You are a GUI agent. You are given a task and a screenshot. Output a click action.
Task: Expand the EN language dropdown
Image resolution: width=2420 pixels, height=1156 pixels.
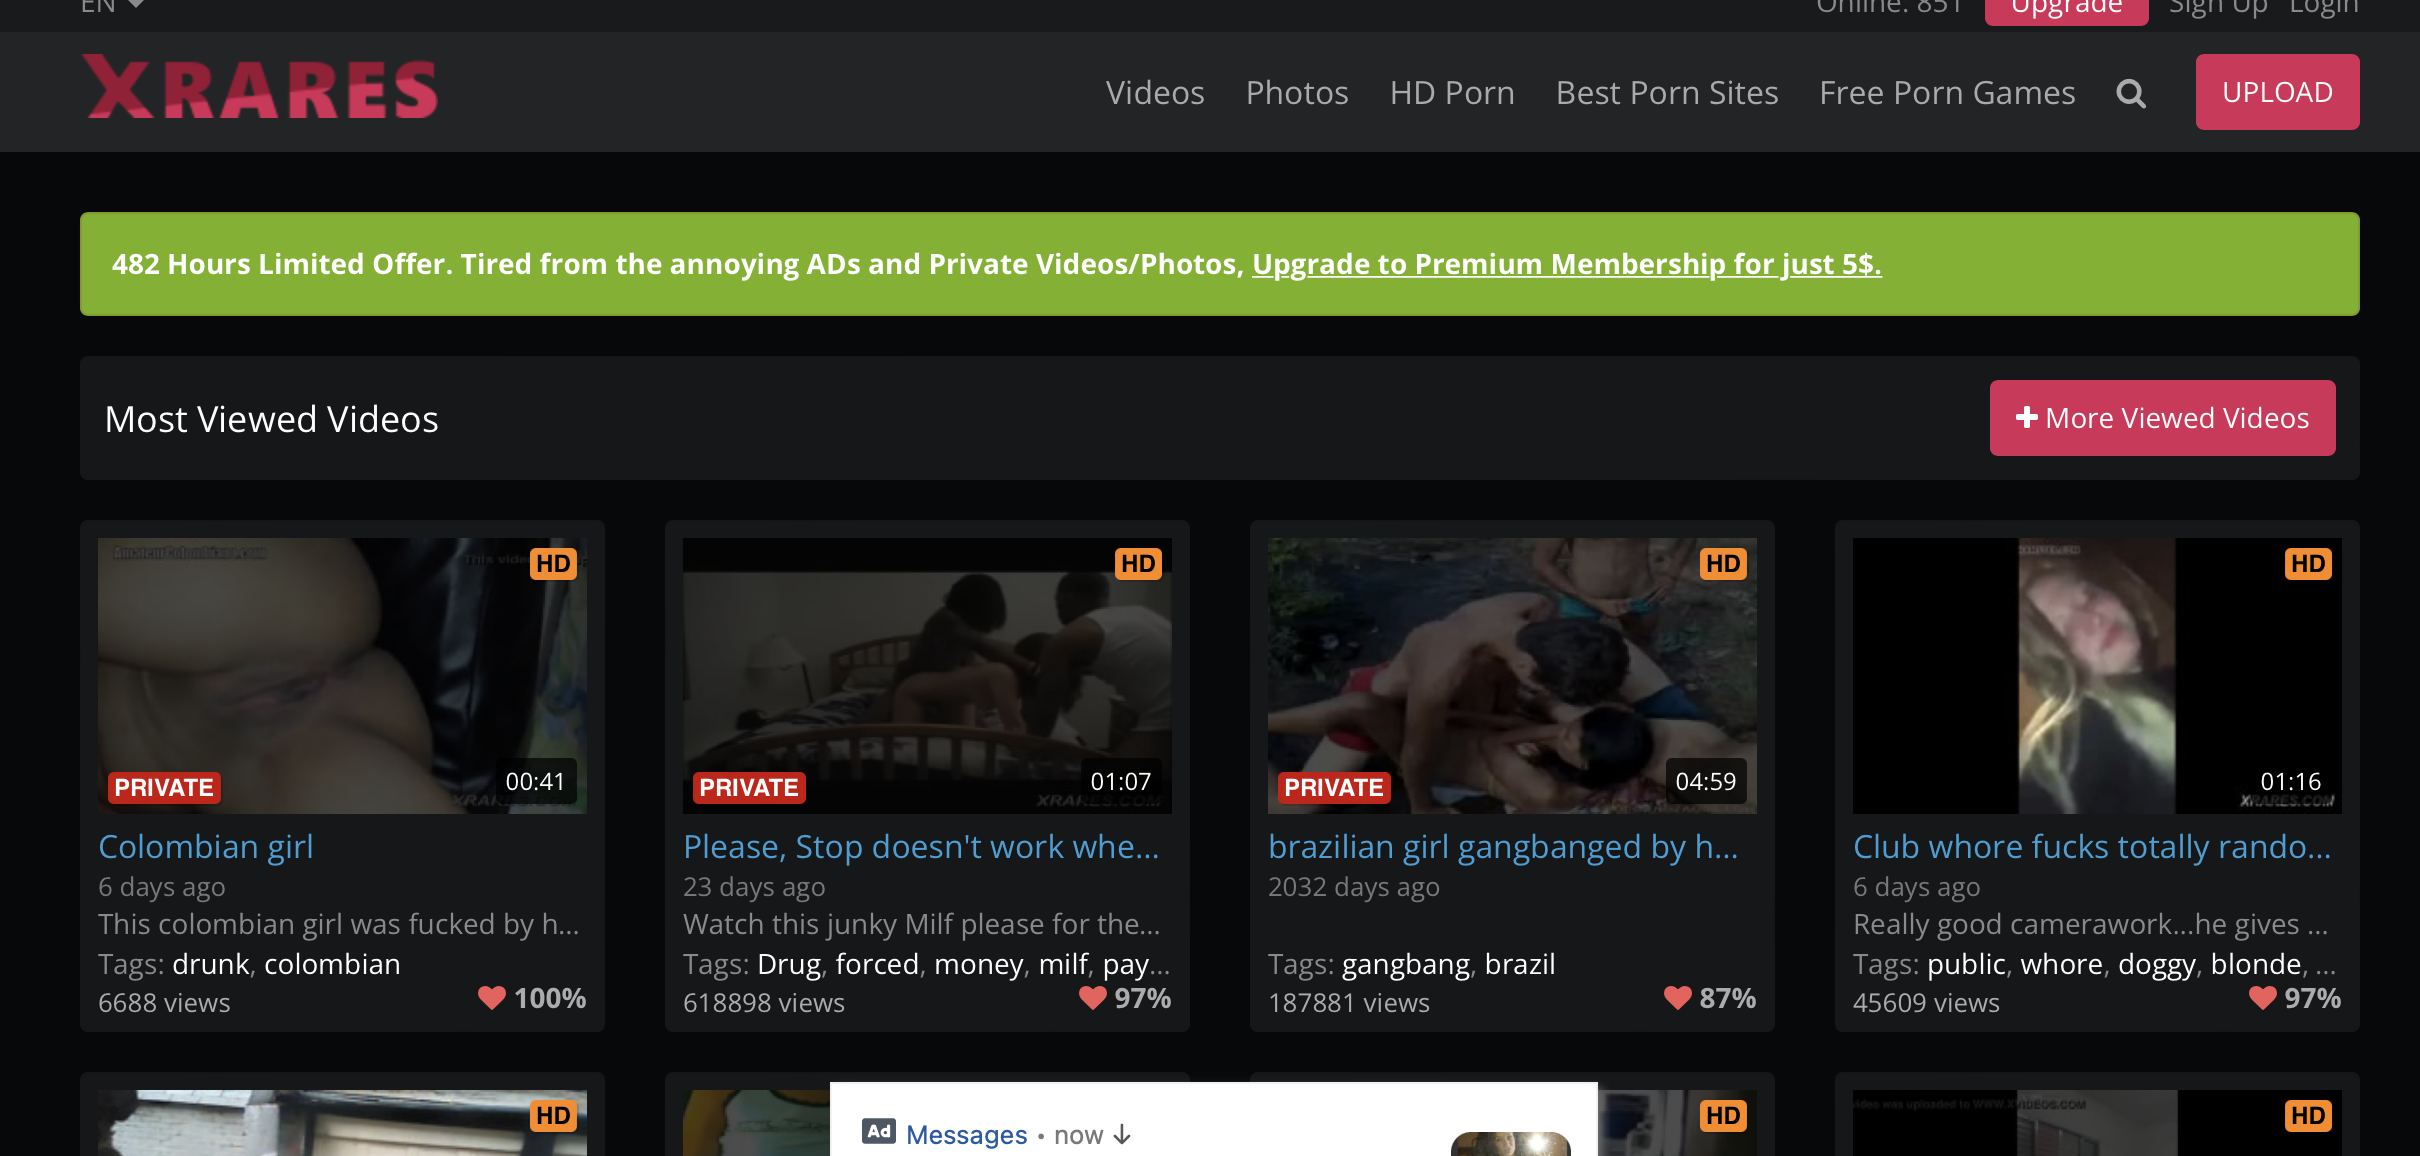pyautogui.click(x=113, y=6)
